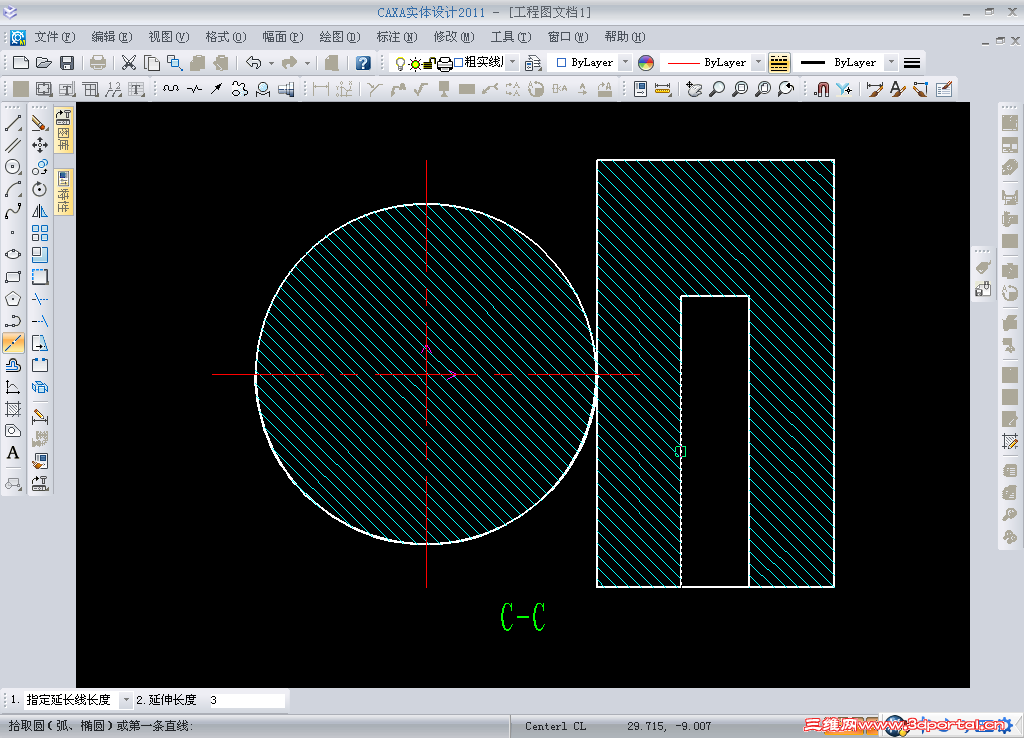Click the Array tool grid icon
Image resolution: width=1024 pixels, height=738 pixels.
(40, 233)
